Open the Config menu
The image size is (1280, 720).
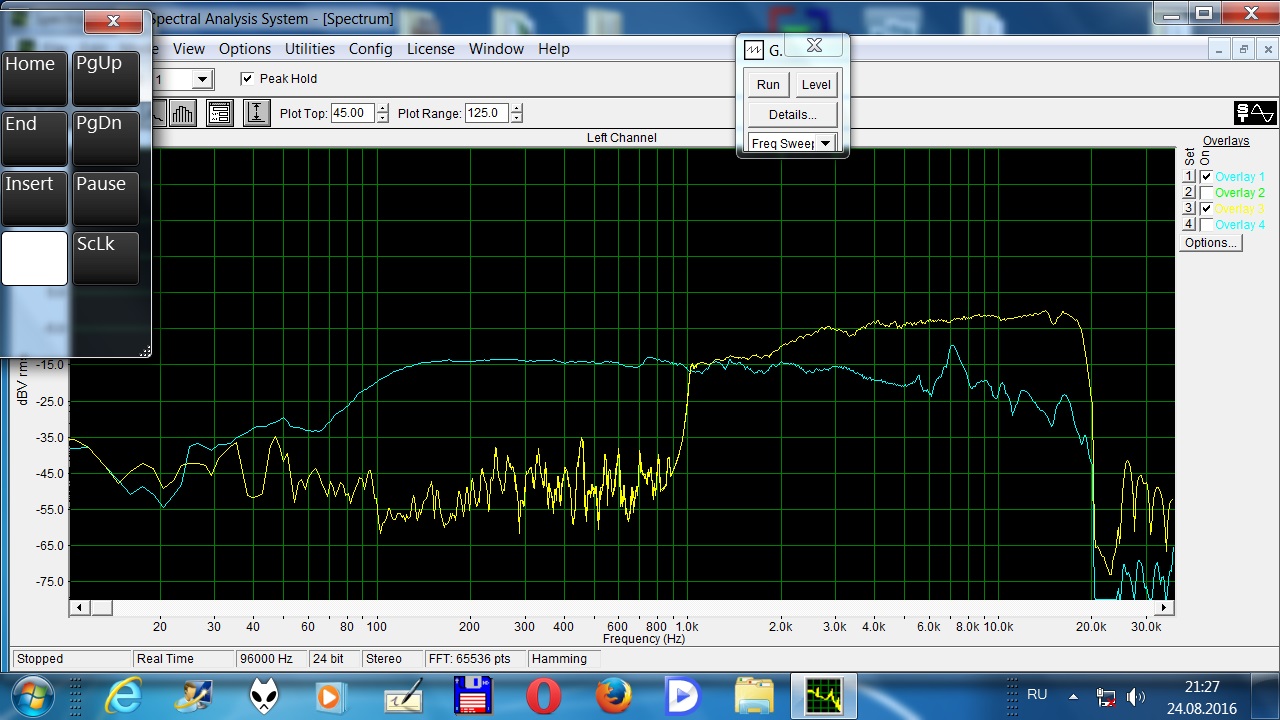(370, 49)
